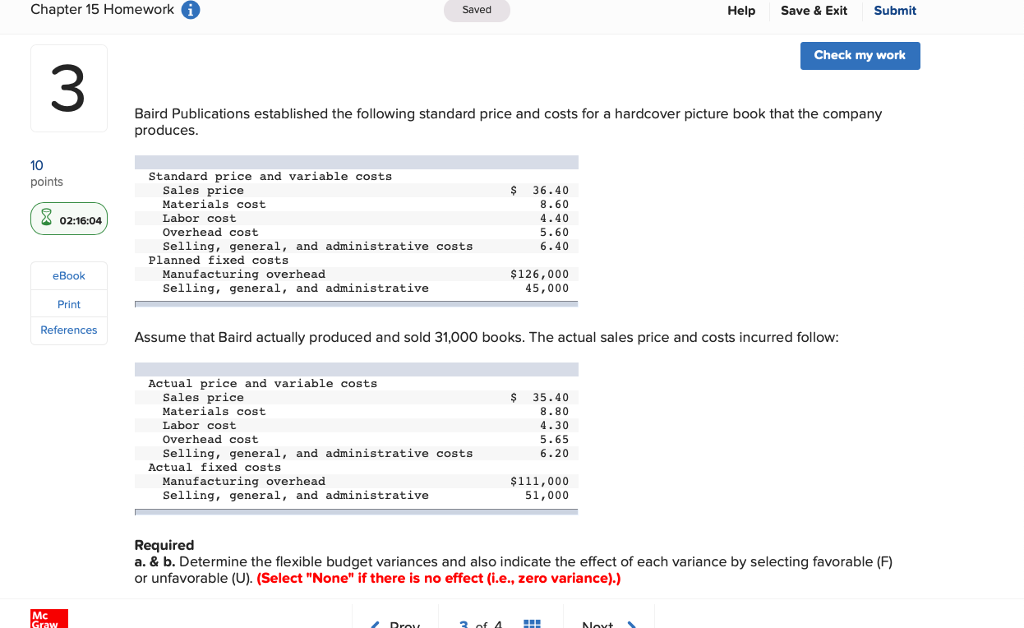Viewport: 1024px width, 628px height.
Task: Open Help
Action: tap(741, 10)
